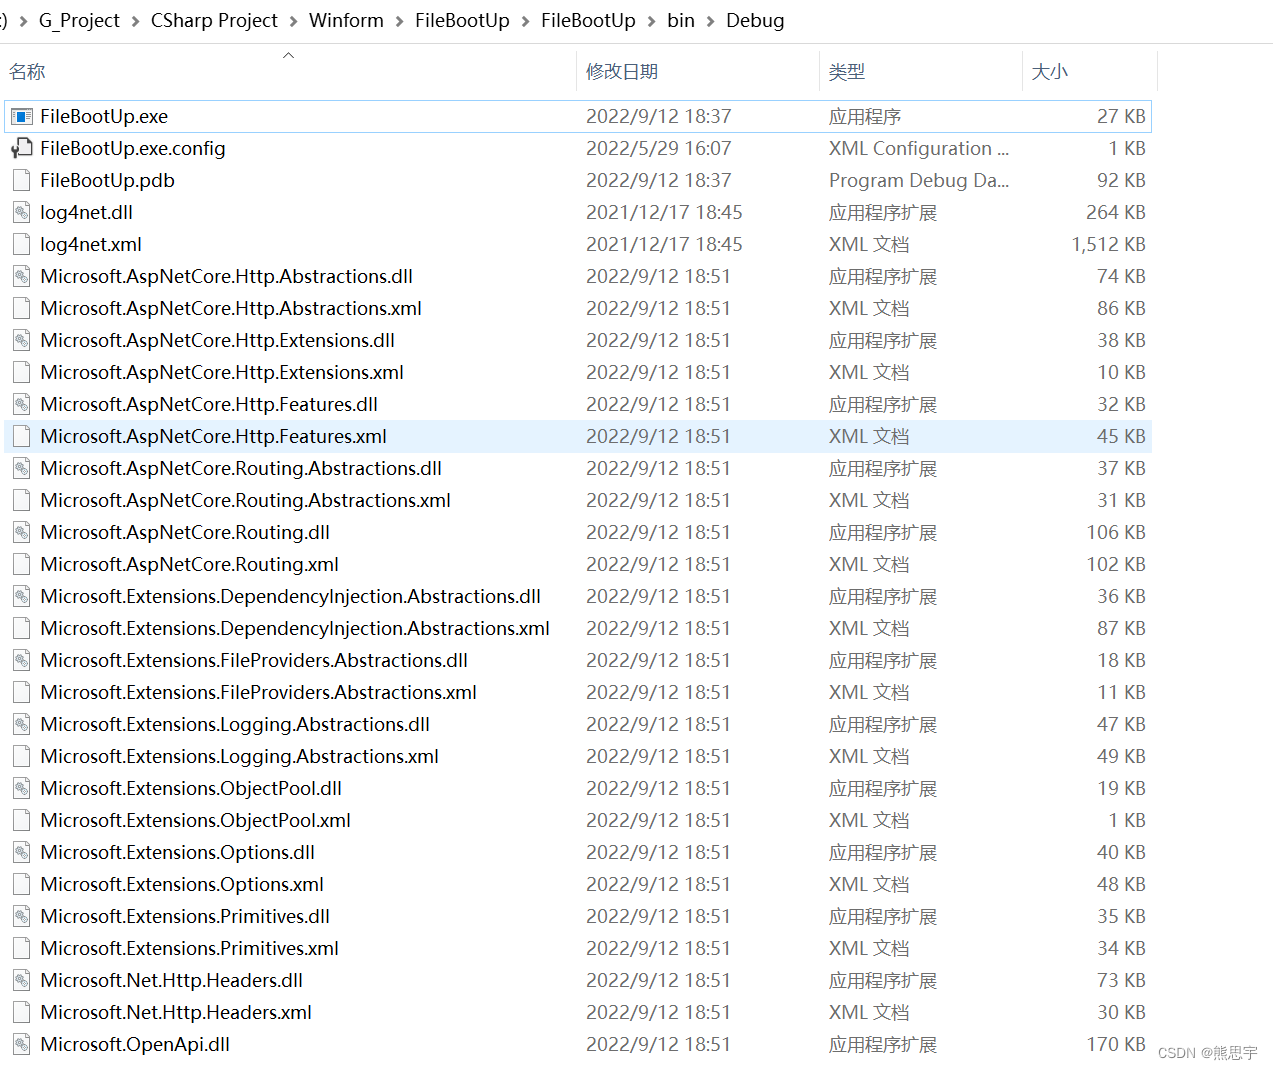Click the Microsoft.OpenApi.dll file icon
The height and width of the screenshot is (1070, 1273).
pyautogui.click(x=21, y=1045)
